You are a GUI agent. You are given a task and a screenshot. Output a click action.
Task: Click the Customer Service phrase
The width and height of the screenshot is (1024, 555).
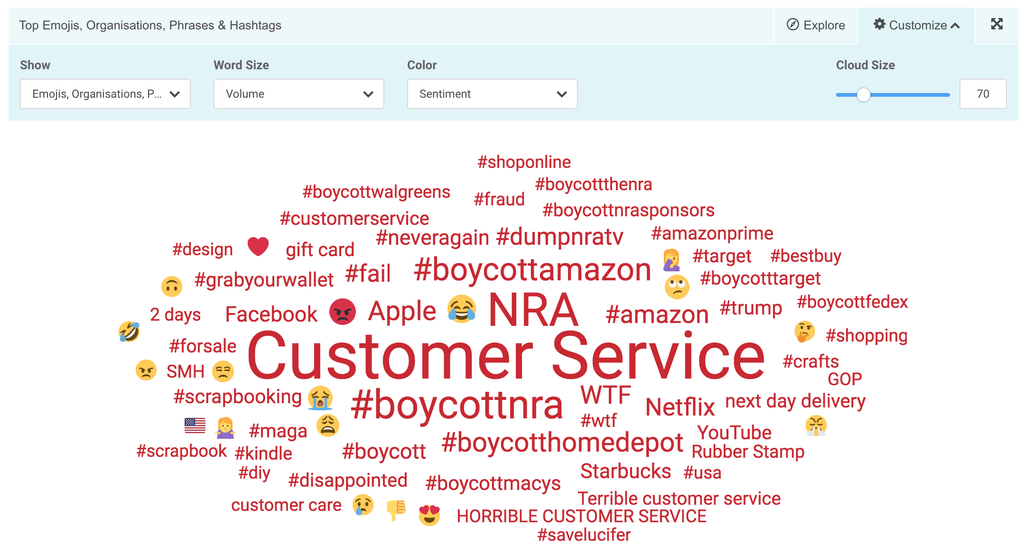[505, 356]
